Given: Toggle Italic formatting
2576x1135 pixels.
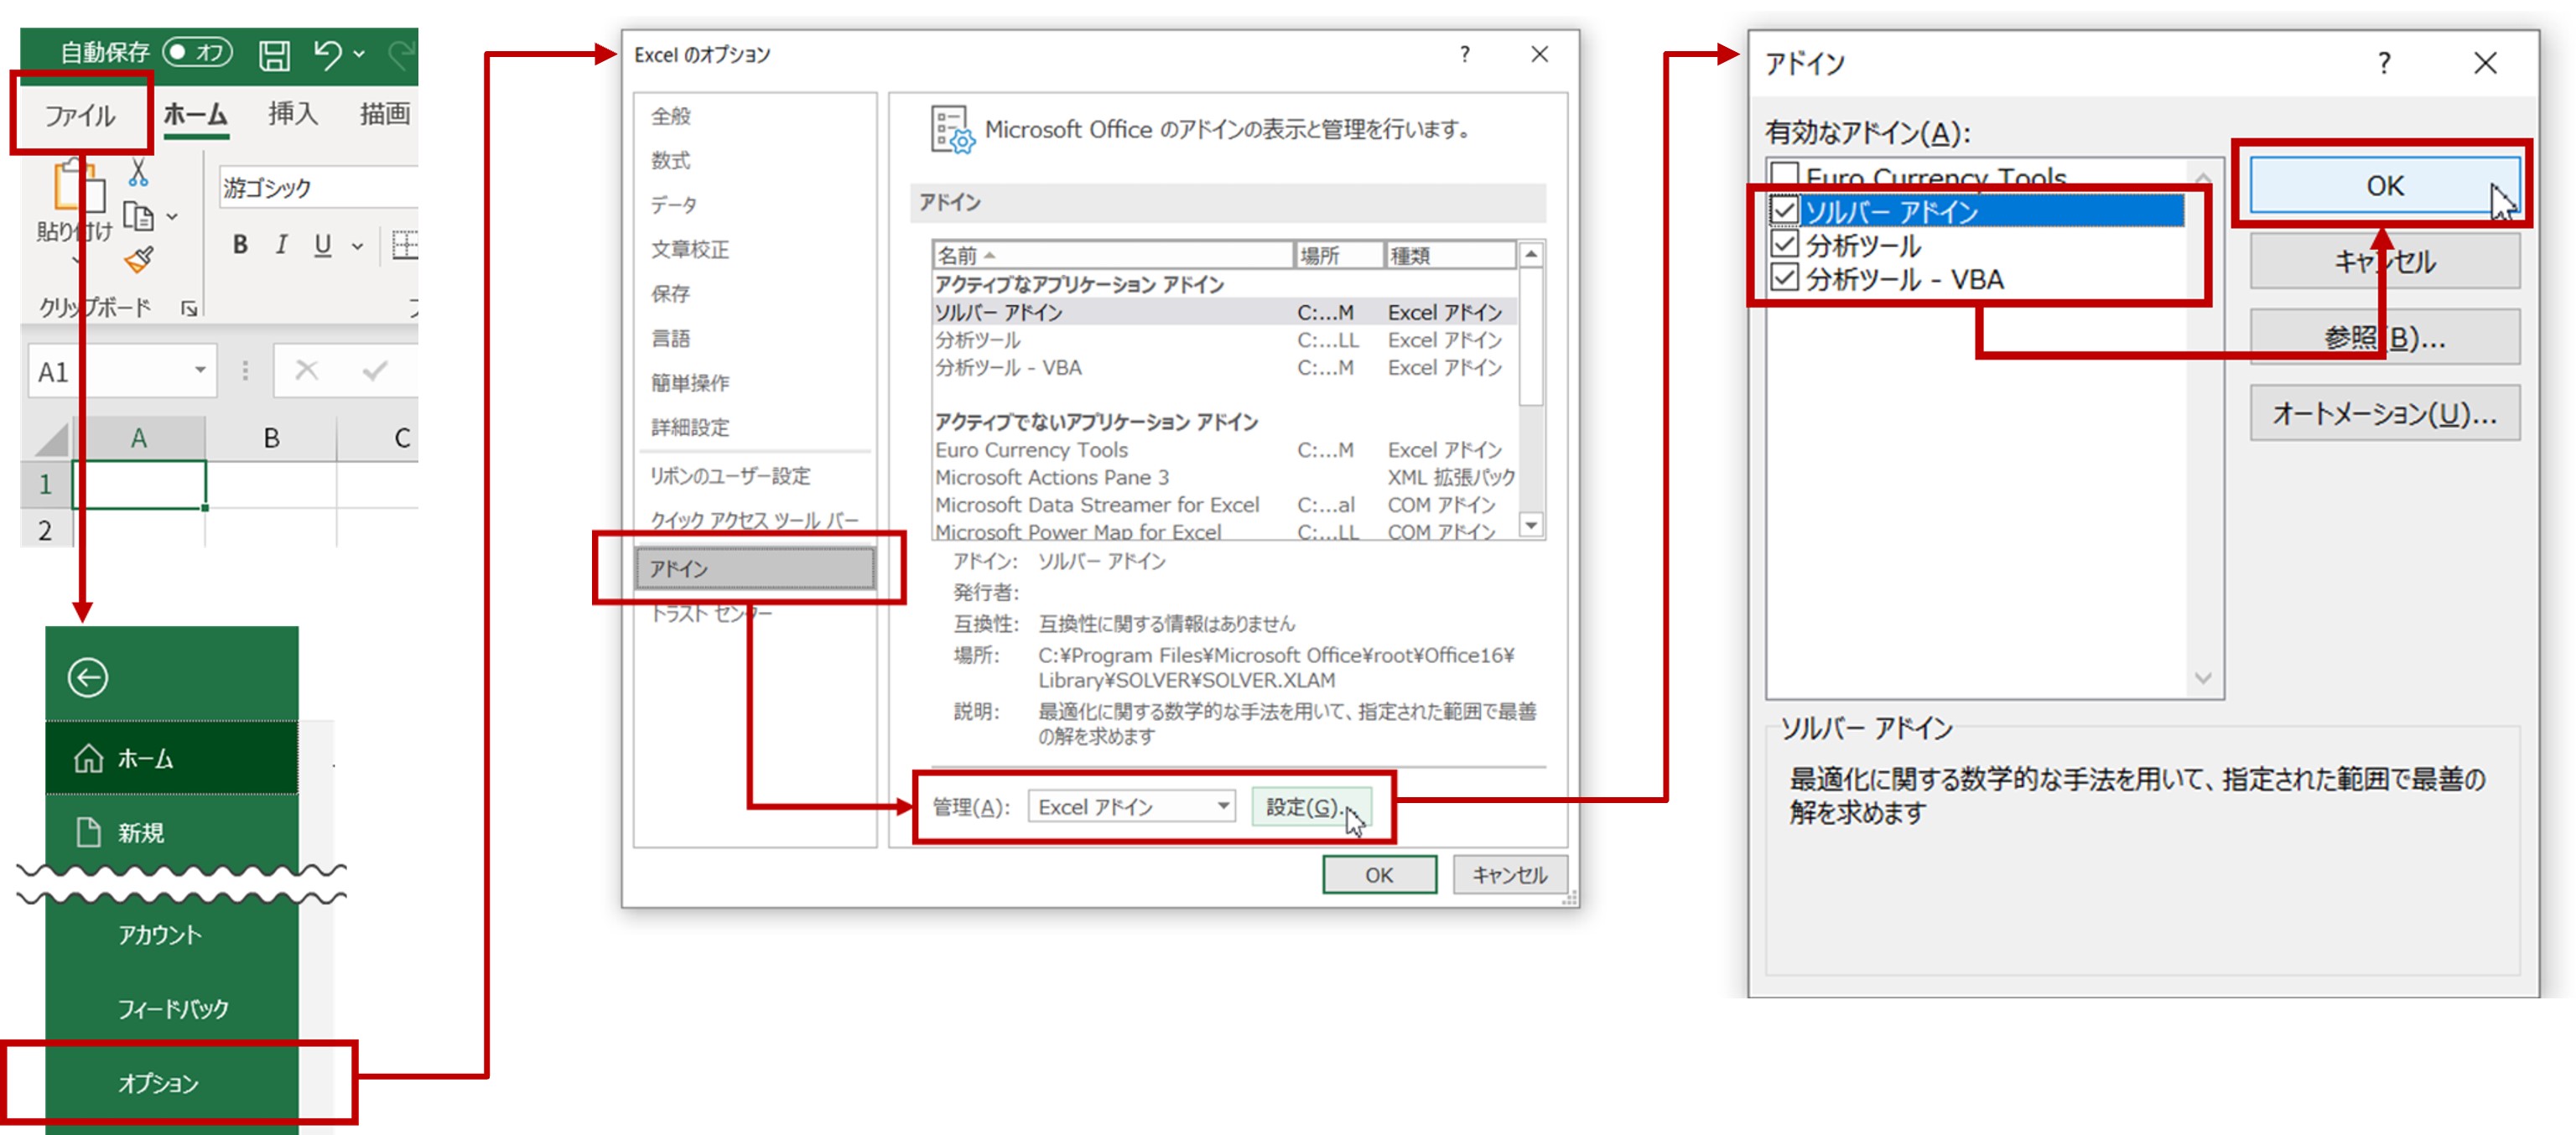Looking at the screenshot, I should [x=282, y=244].
